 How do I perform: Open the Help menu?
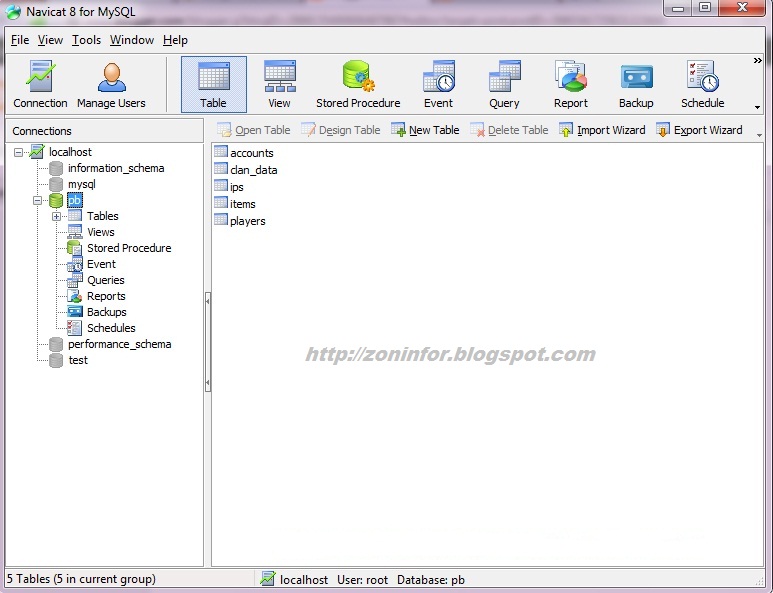coord(175,40)
